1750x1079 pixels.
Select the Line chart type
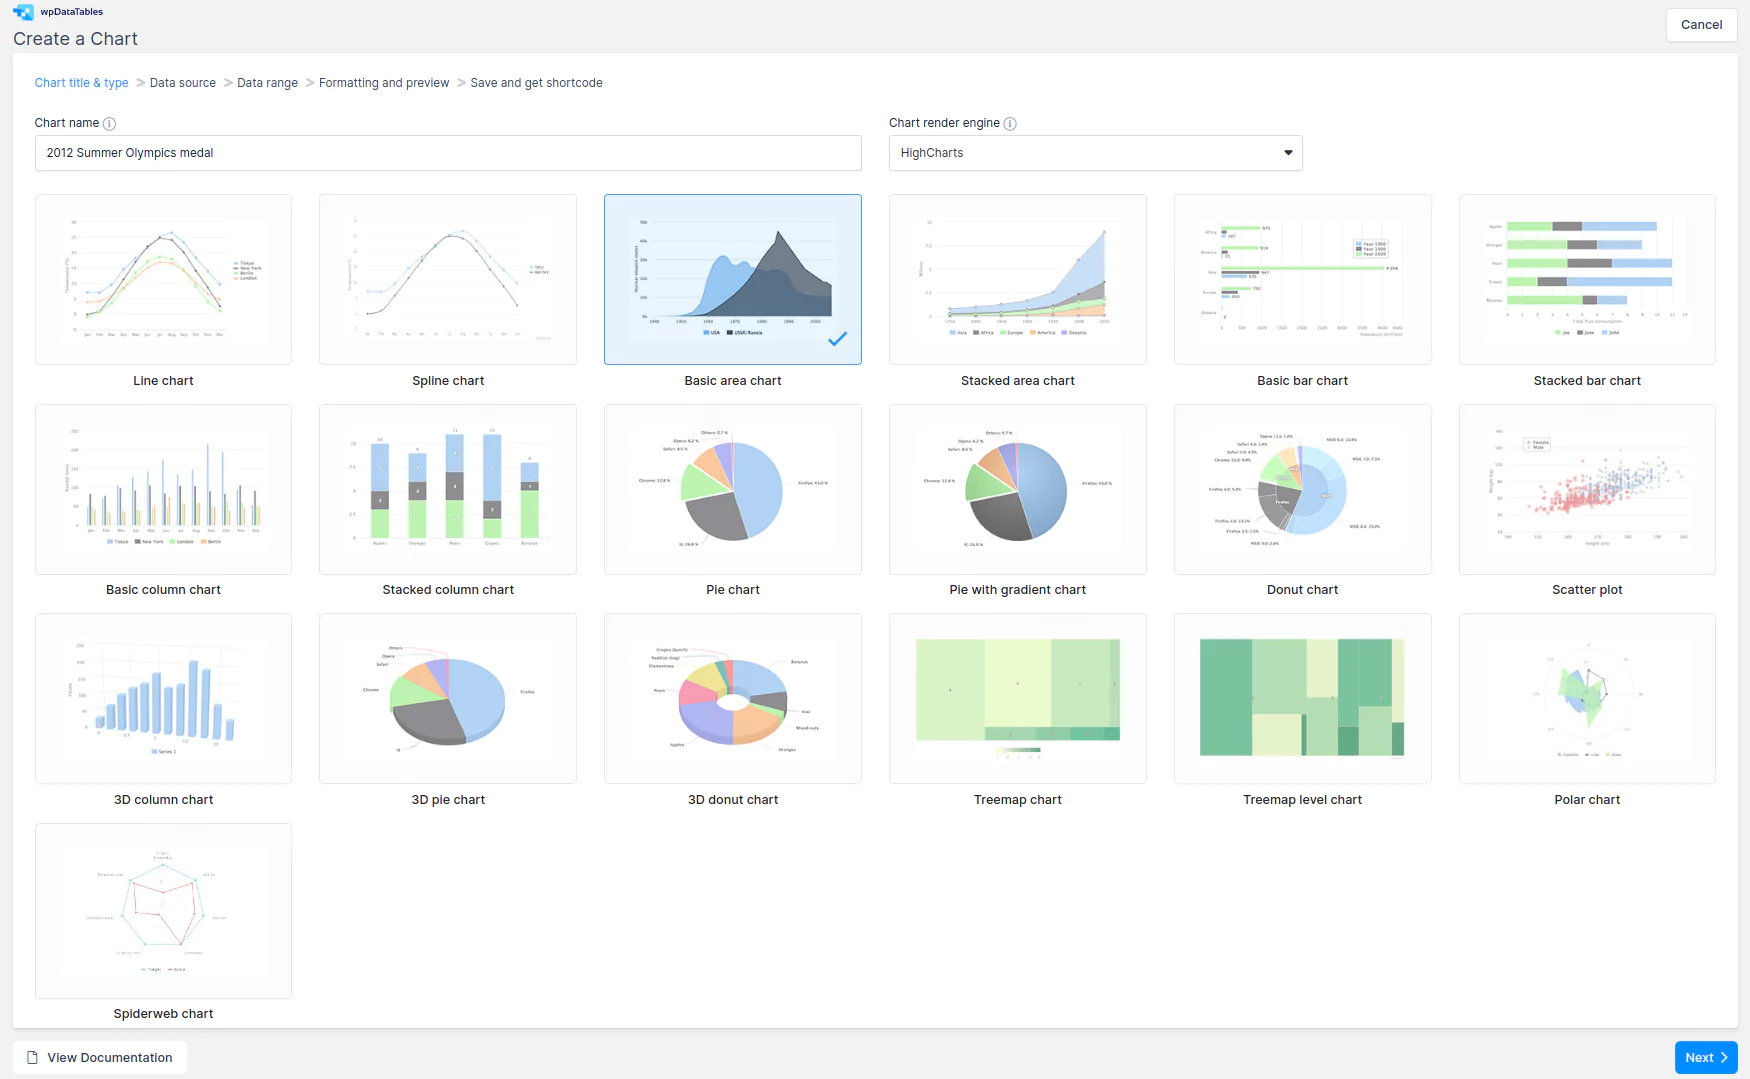[163, 280]
